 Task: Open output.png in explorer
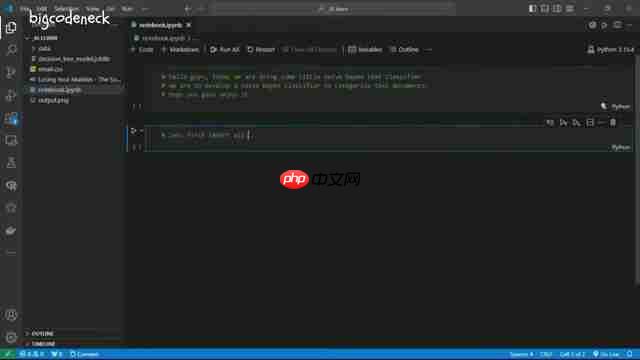53,100
